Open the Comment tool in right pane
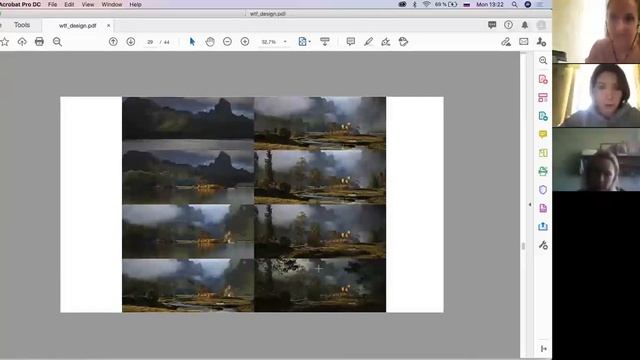Viewport: 640px width, 360px height. coord(543,134)
